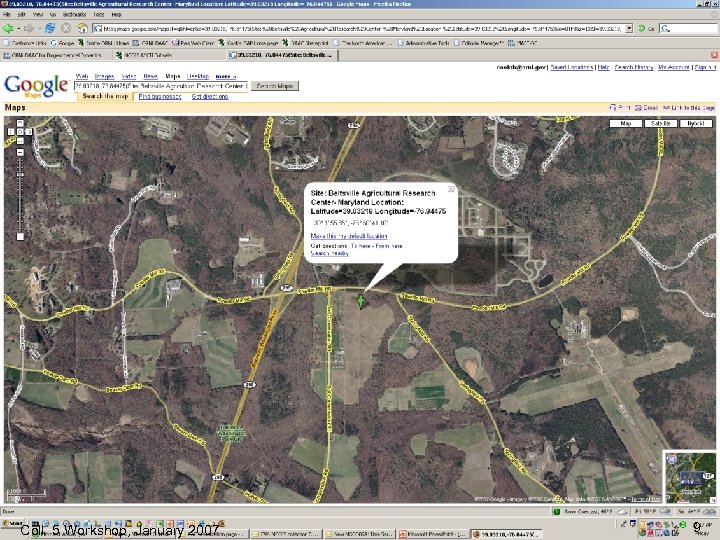
Task: Click the vertical zoom level track
Action: [20, 194]
